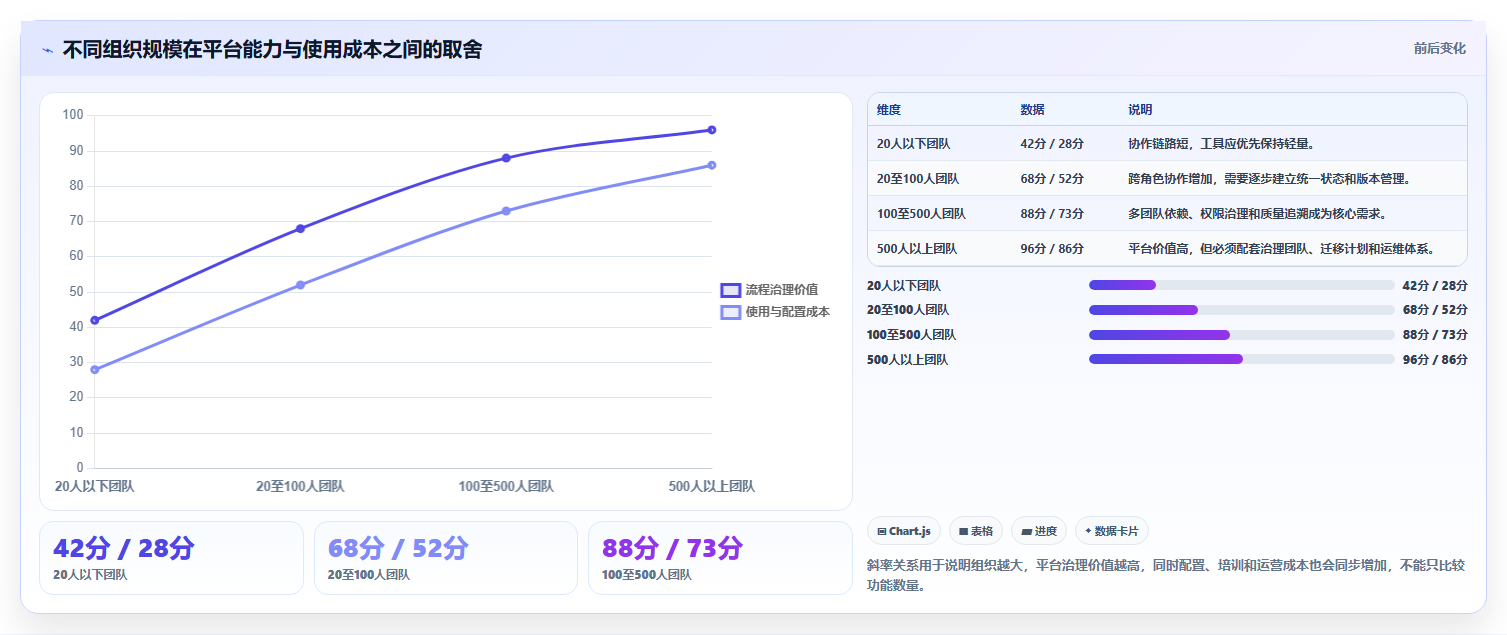Click the 88分 / 73分 table cell
This screenshot has width=1507, height=635.
pyautogui.click(x=1052, y=214)
